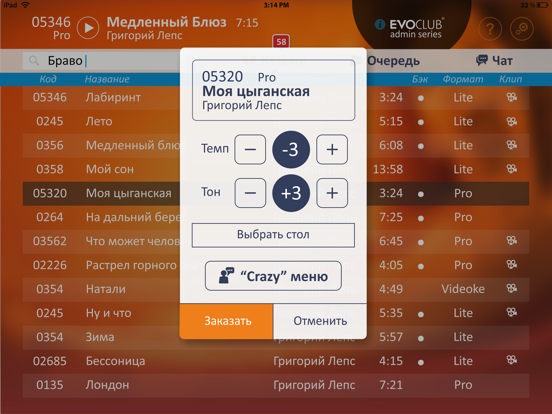Tap duration 13:58 in Мой сон row
Viewport: 552px width, 414px height.
[x=388, y=169]
